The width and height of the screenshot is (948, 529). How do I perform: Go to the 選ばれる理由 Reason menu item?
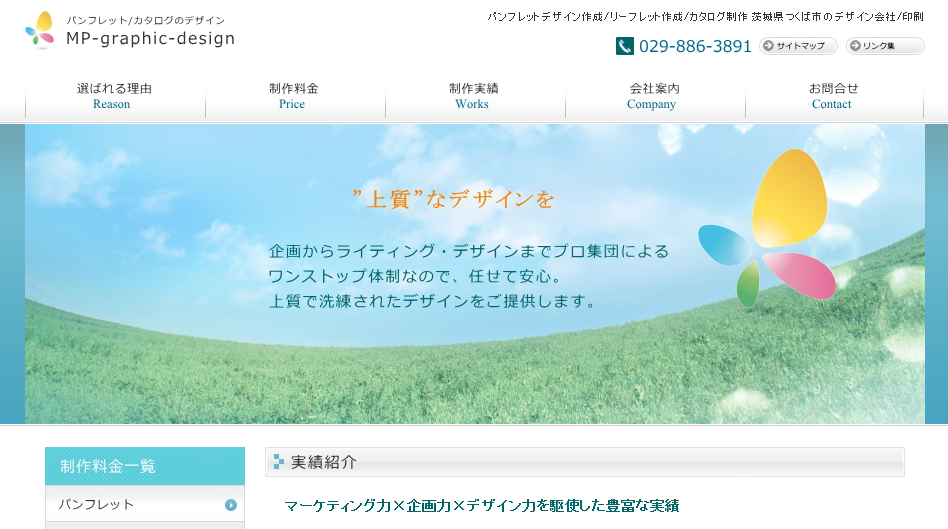click(114, 96)
